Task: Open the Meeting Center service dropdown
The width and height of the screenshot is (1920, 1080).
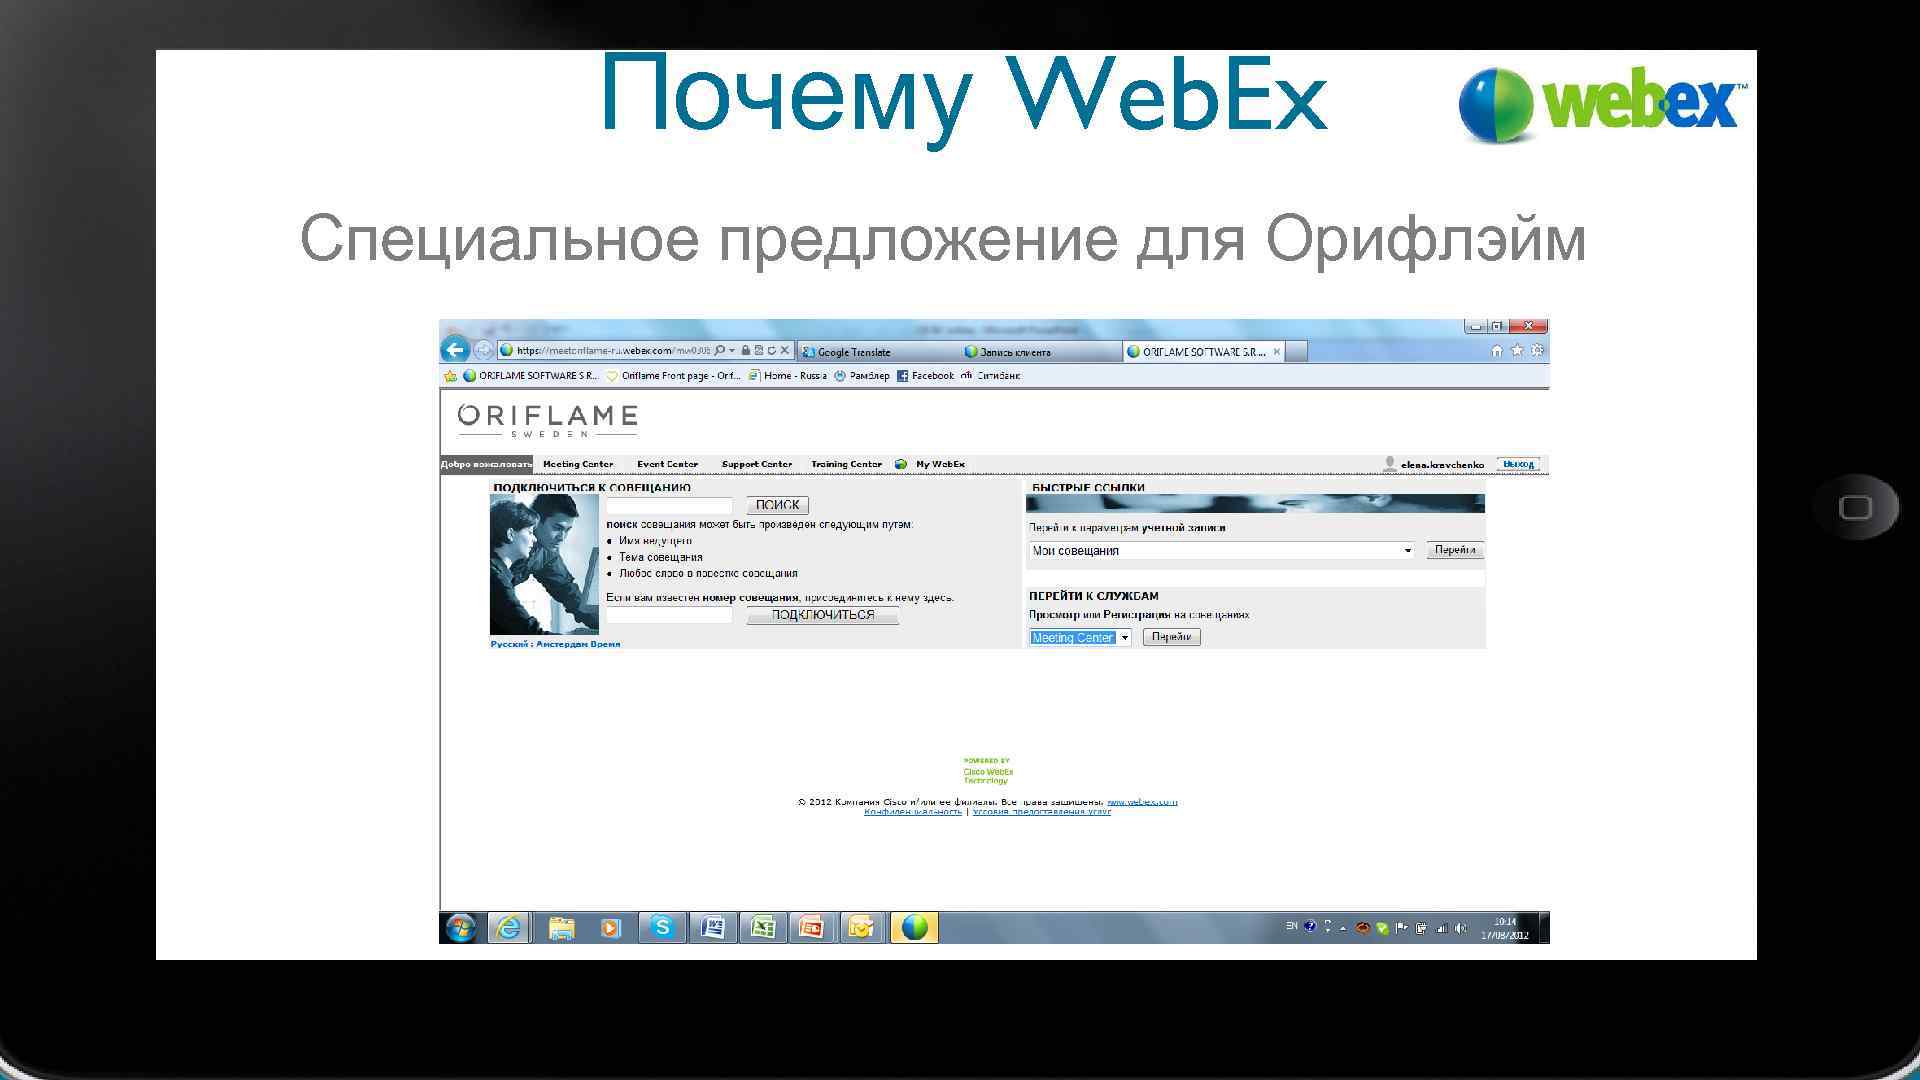Action: (1080, 637)
